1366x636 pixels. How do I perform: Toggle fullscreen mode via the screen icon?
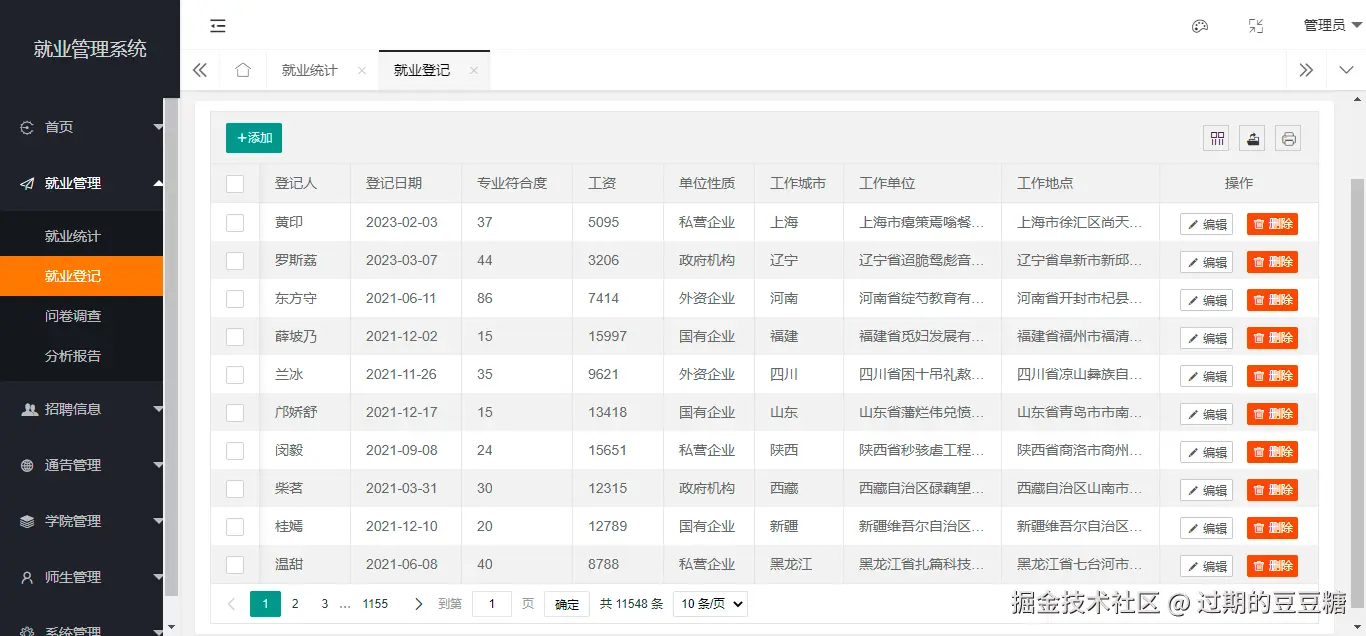[1255, 26]
